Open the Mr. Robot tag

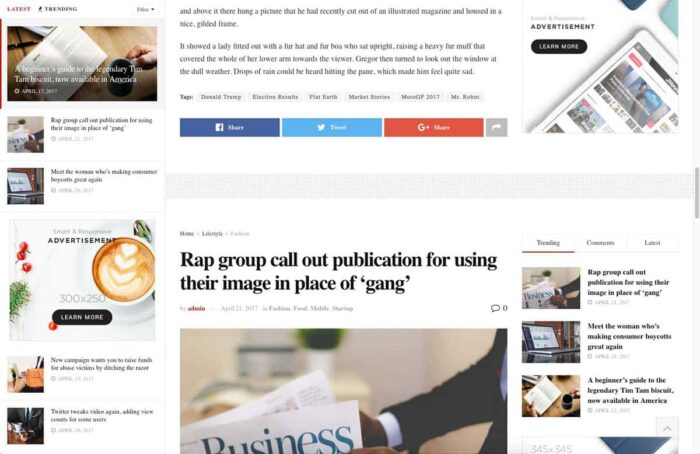(x=465, y=97)
